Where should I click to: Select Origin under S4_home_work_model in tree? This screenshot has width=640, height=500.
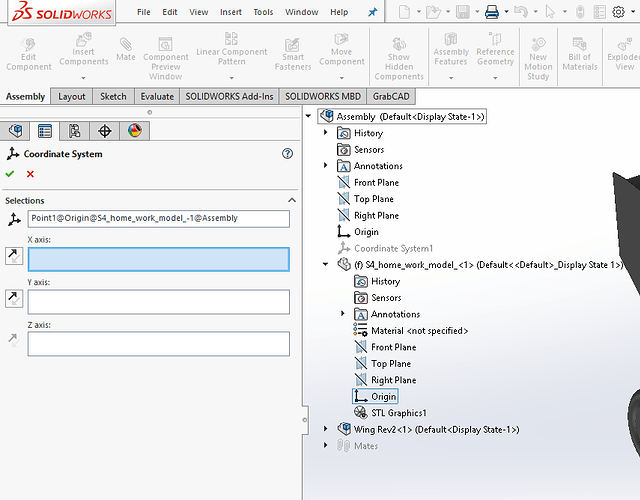coord(383,396)
